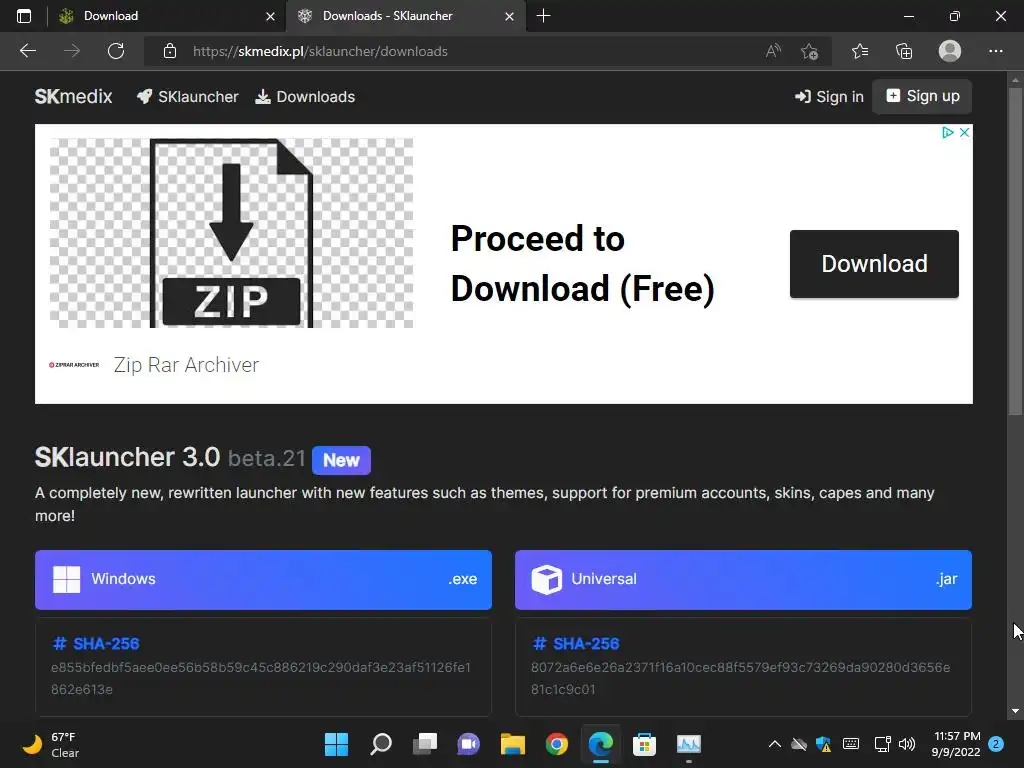The image size is (1024, 768).
Task: Download the Universal .jar launcher
Action: click(x=743, y=579)
